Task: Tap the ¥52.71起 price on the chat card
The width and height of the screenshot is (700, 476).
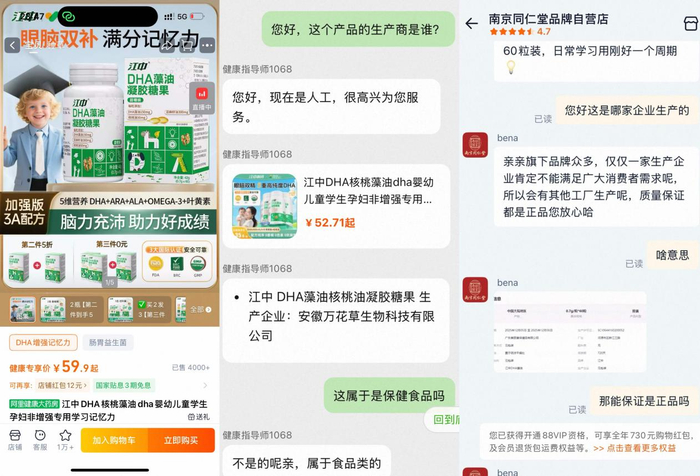Action: [x=330, y=222]
